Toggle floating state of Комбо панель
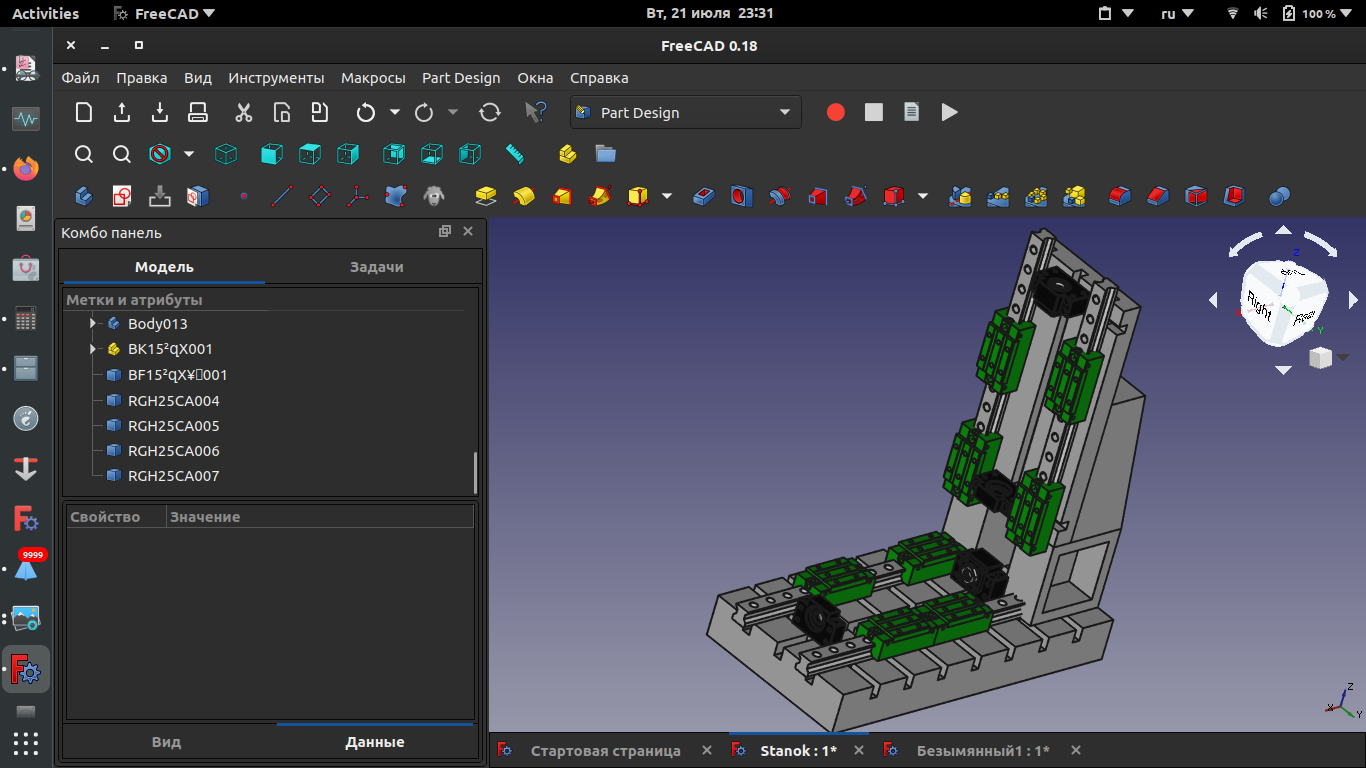 tap(445, 232)
